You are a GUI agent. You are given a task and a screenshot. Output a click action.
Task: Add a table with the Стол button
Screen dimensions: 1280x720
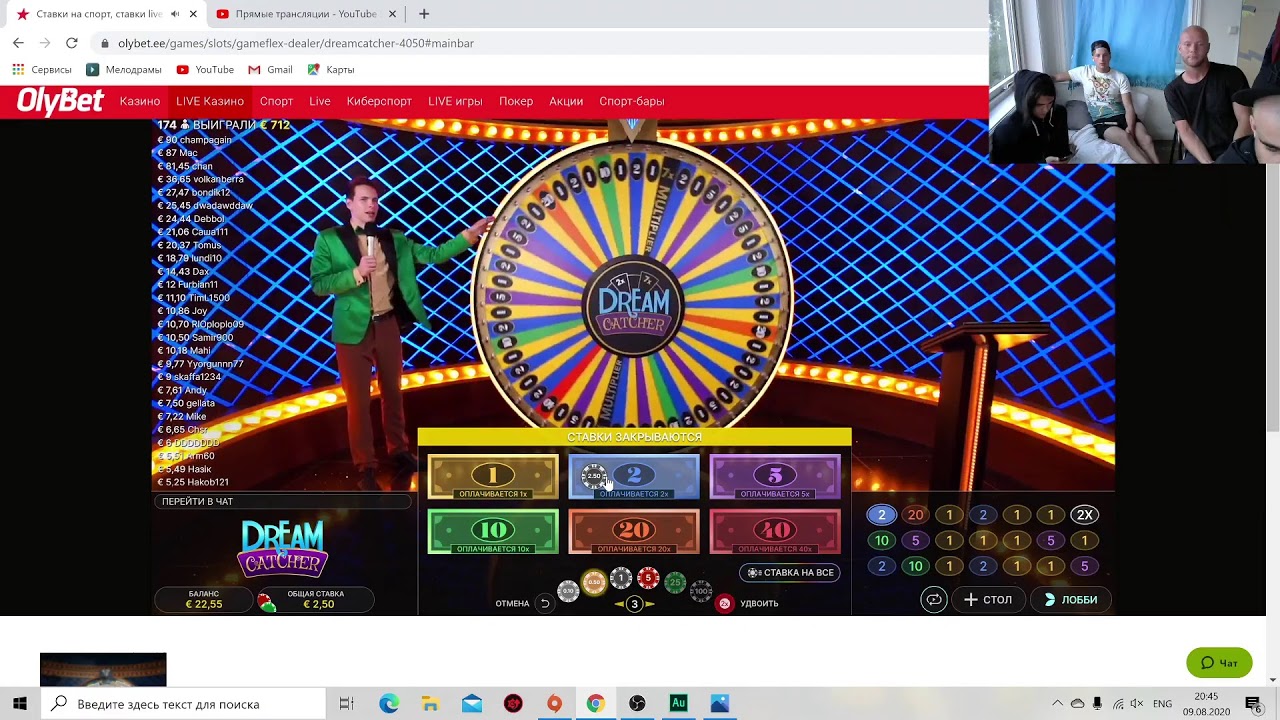(x=988, y=600)
